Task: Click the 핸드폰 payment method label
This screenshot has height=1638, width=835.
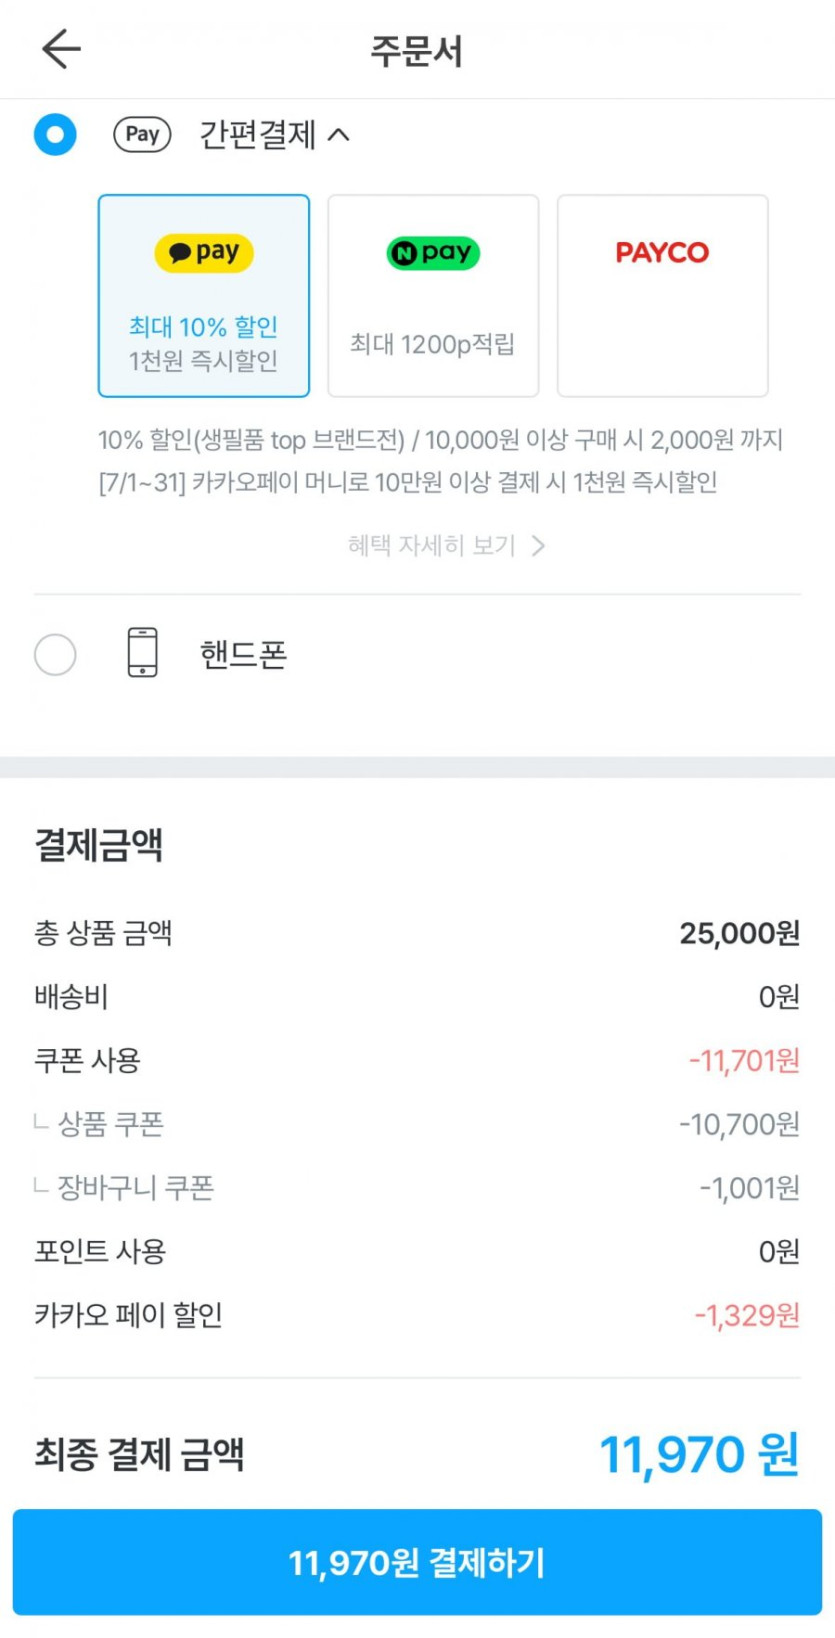Action: click(243, 655)
